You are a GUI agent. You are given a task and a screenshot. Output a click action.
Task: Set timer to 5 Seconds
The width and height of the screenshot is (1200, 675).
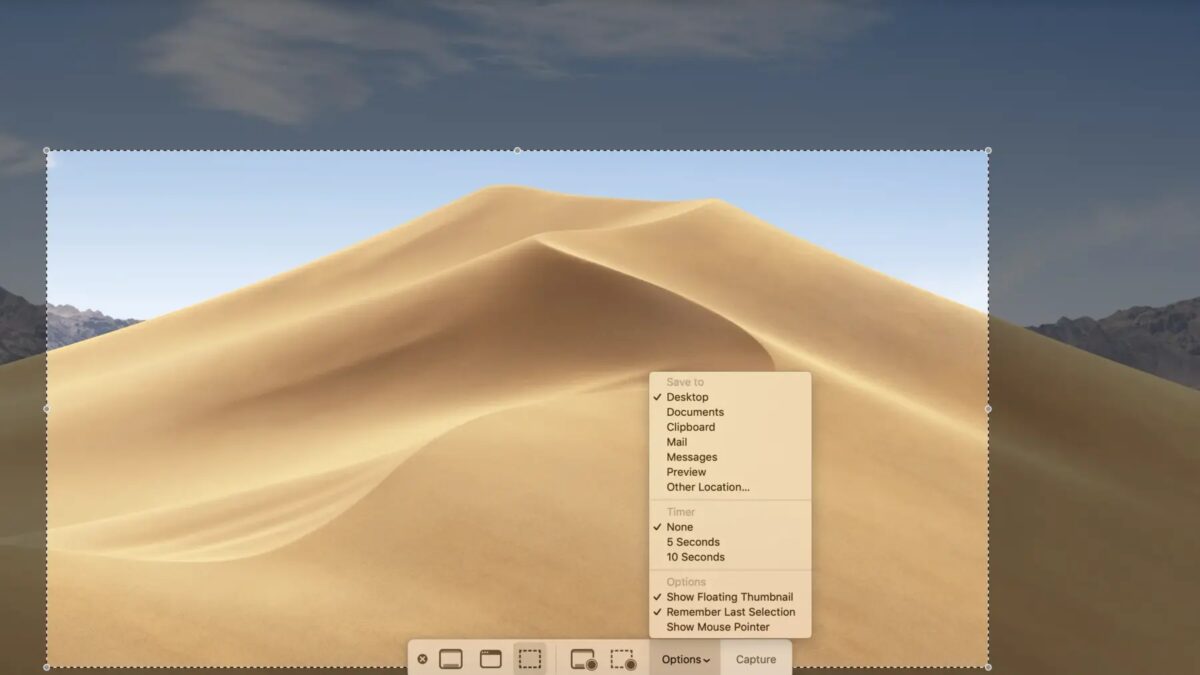point(695,542)
